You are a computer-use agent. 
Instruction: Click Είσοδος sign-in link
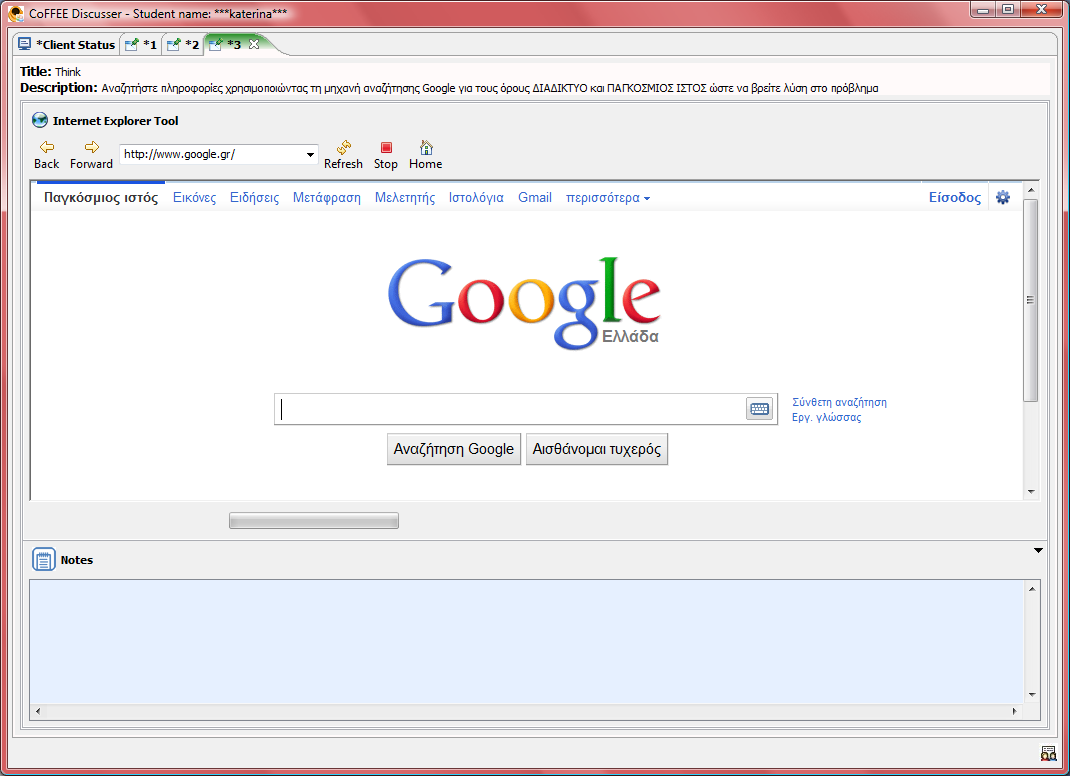tap(955, 197)
